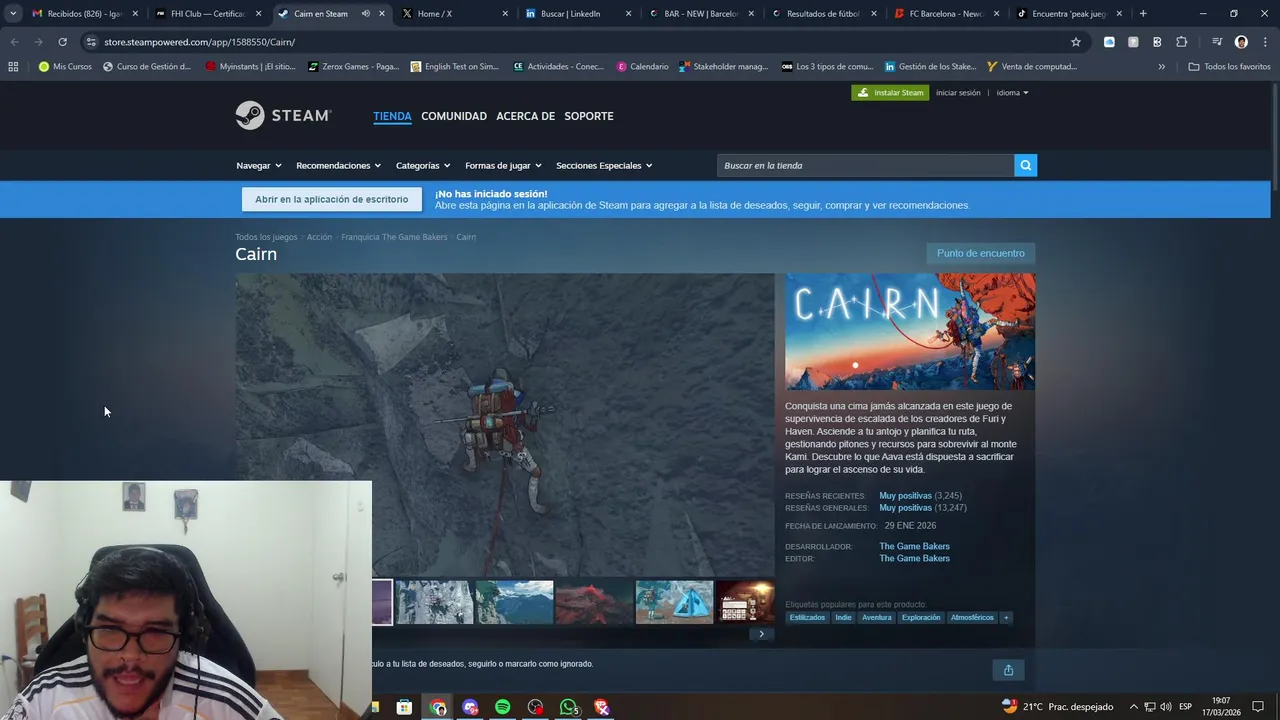Image resolution: width=1280 pixels, height=720 pixels.
Task: Expand the Recomendaciones dropdown
Action: click(x=339, y=165)
